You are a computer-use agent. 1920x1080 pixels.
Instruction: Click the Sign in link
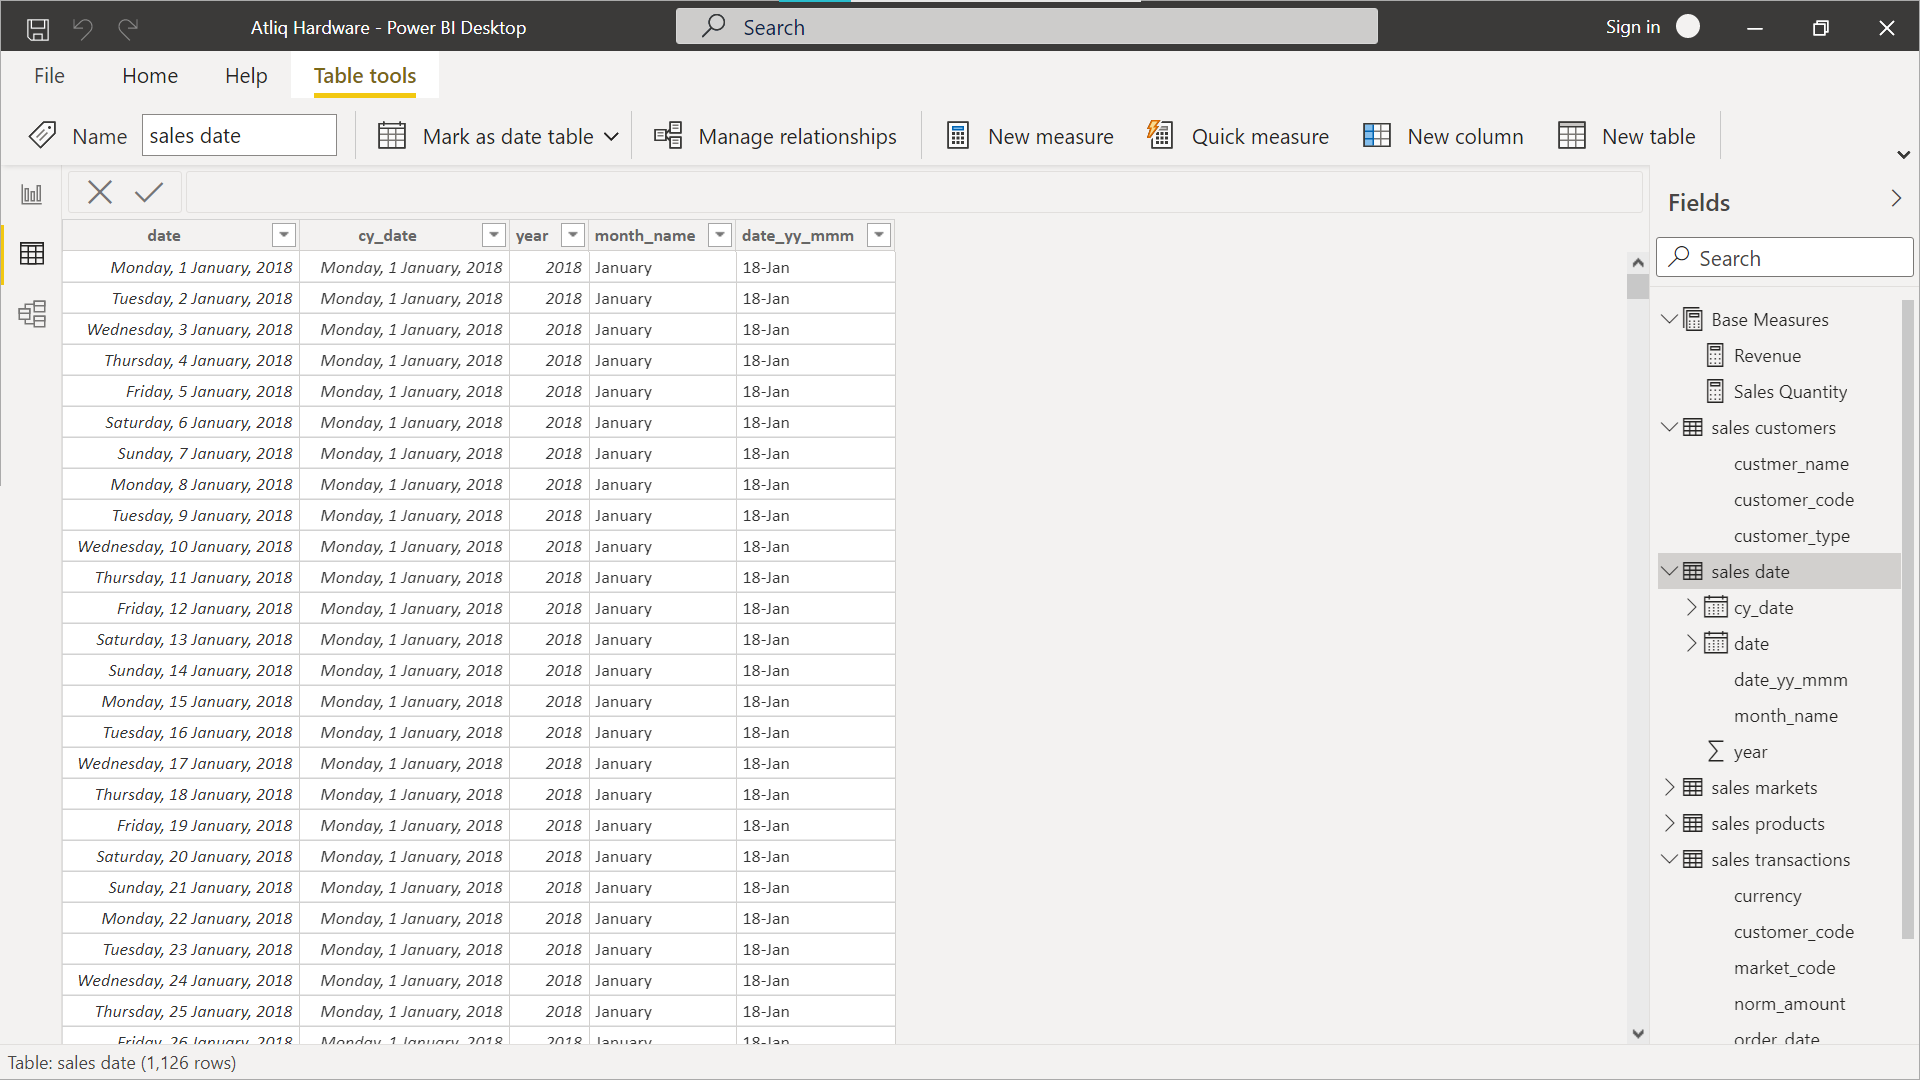click(1632, 27)
